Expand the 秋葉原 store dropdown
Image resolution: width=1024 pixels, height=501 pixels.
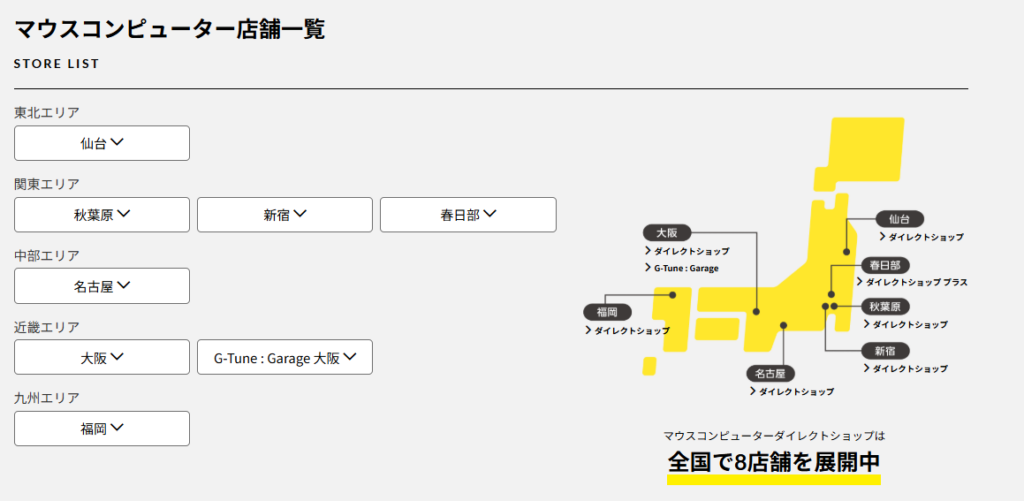click(102, 214)
